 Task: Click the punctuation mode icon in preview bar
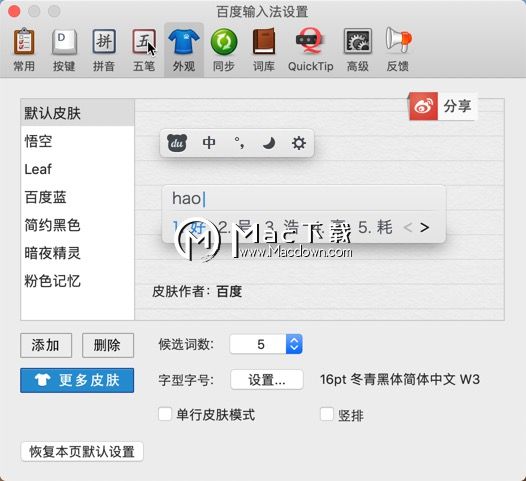coord(239,143)
